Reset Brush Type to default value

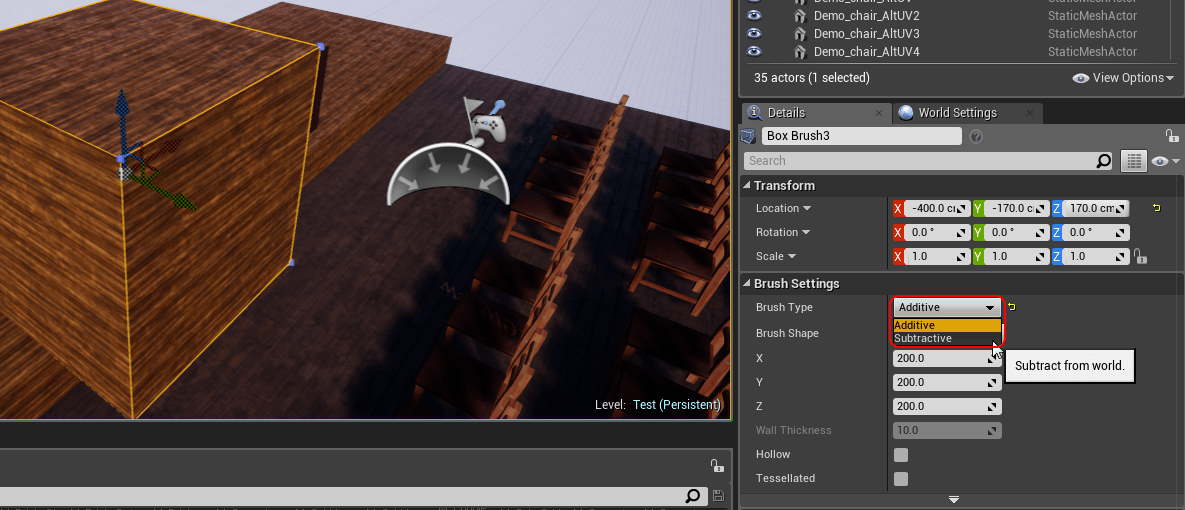coord(1011,307)
